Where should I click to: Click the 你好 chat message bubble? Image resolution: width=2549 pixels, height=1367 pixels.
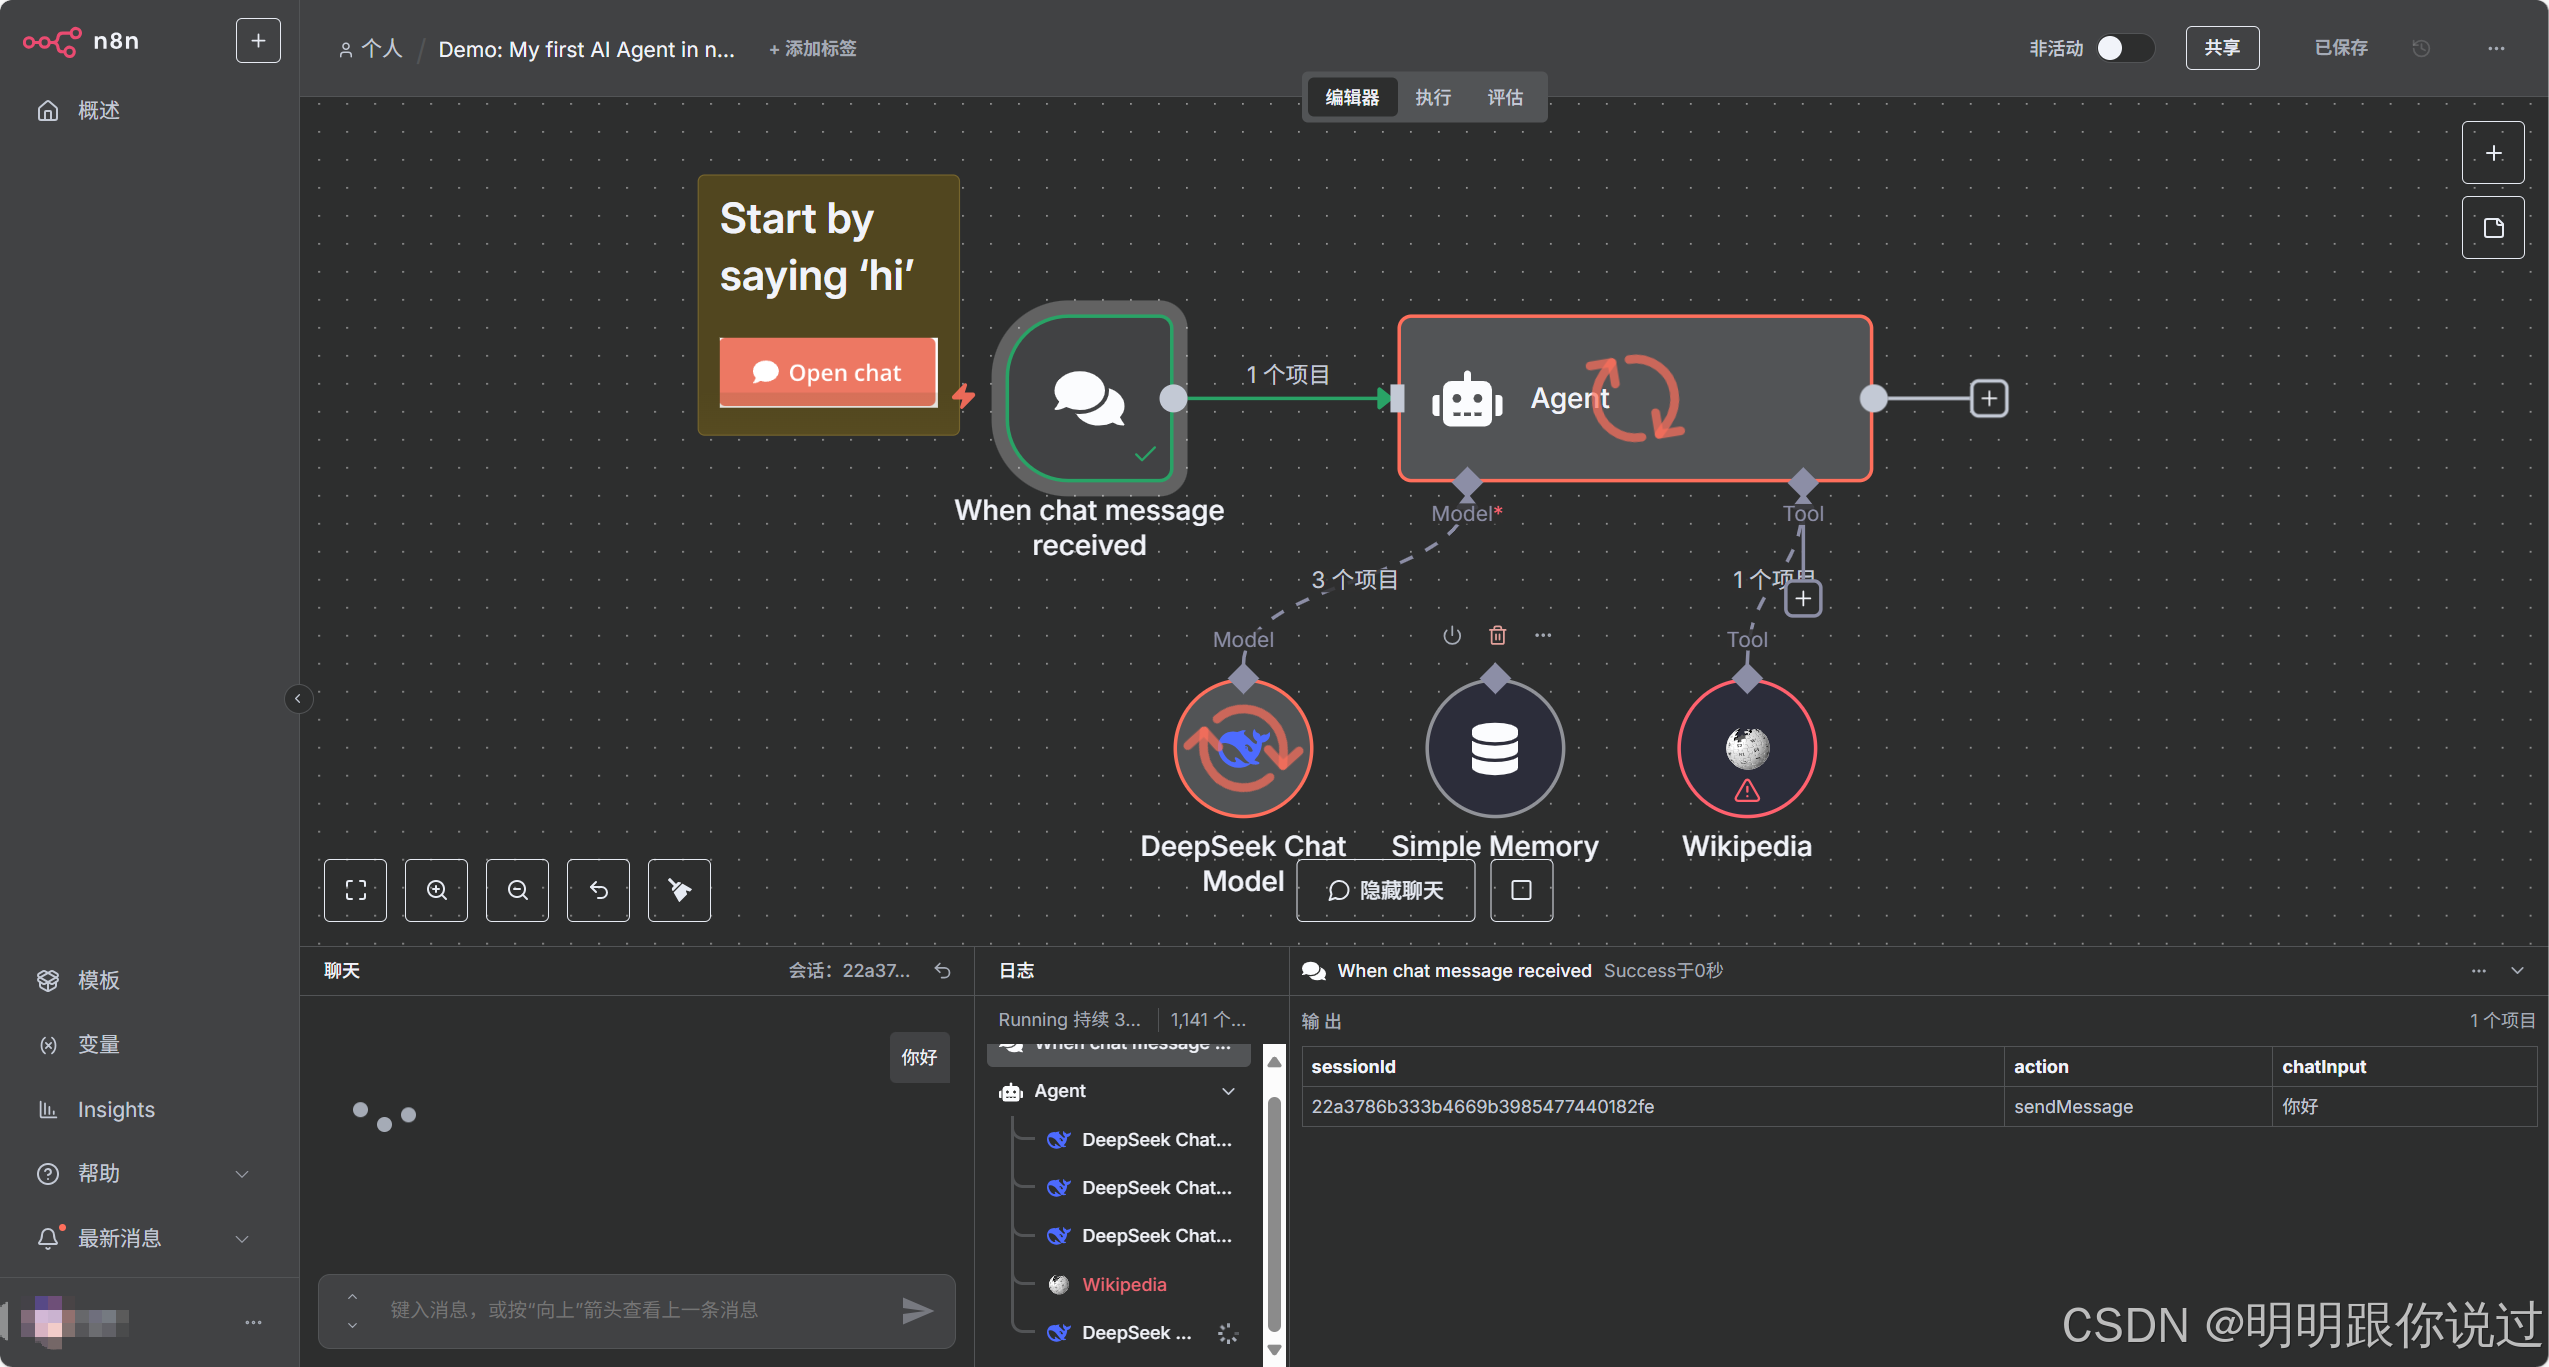(x=919, y=1057)
